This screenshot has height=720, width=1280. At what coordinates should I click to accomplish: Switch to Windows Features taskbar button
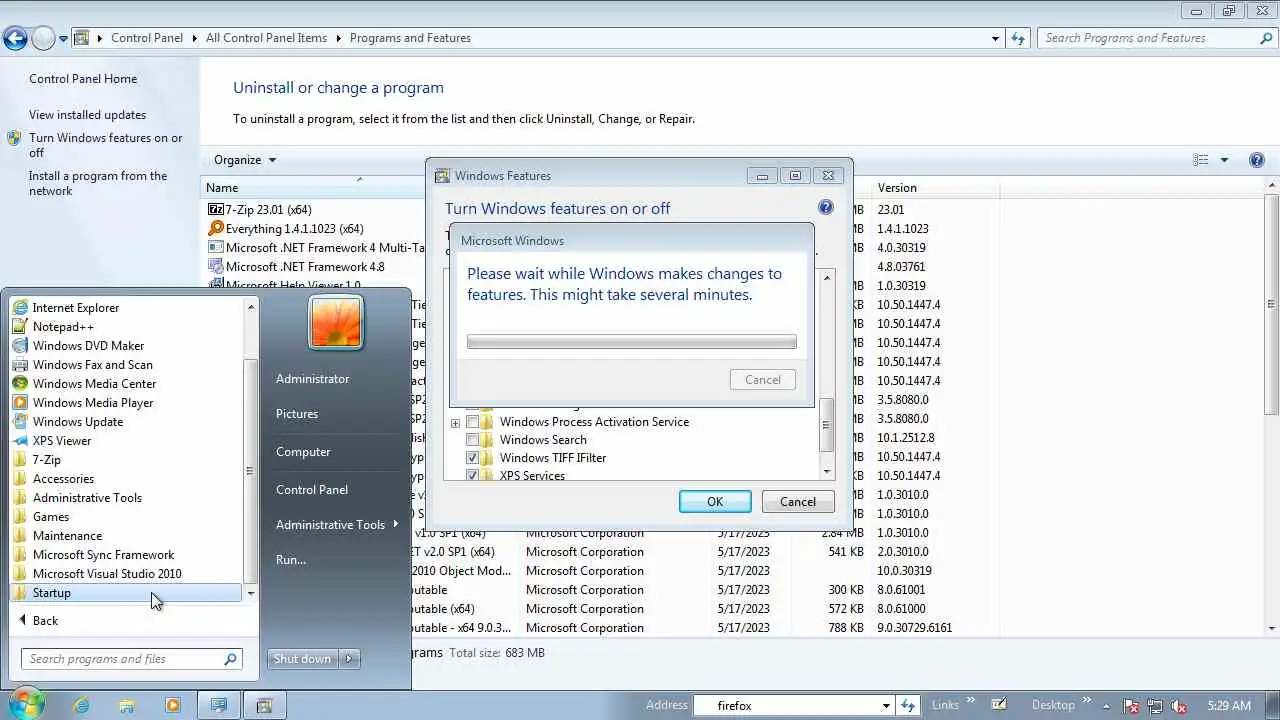click(x=265, y=705)
